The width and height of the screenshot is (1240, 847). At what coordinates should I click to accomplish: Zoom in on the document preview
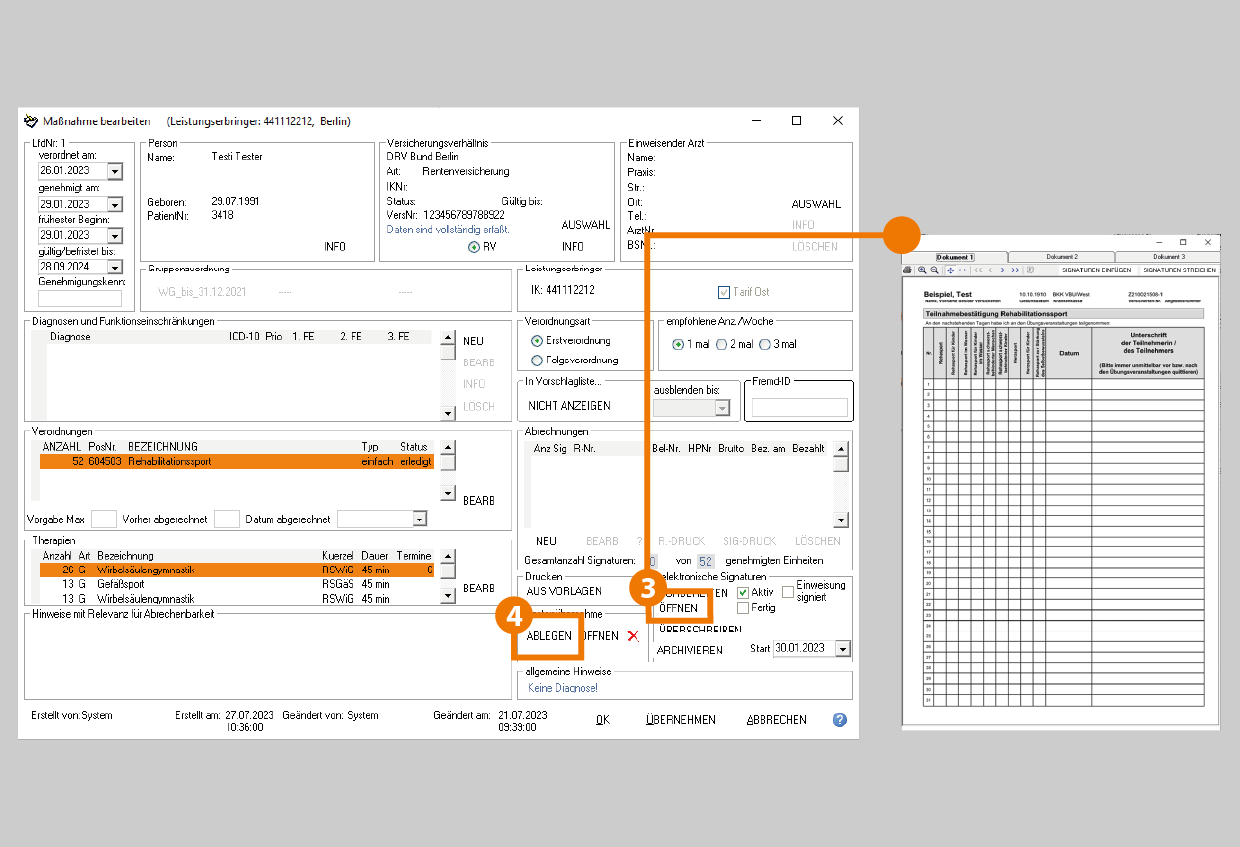click(921, 270)
